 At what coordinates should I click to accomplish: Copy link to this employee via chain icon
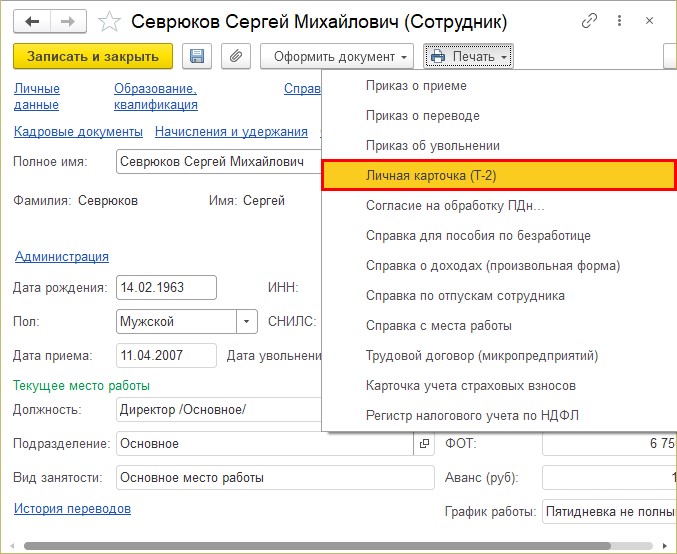[589, 20]
